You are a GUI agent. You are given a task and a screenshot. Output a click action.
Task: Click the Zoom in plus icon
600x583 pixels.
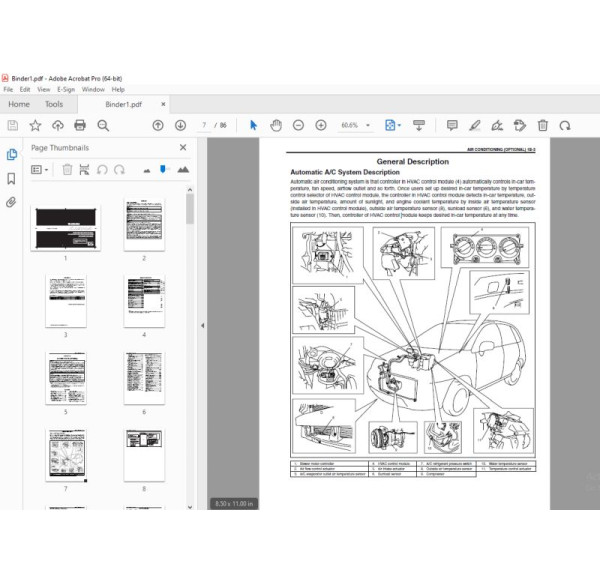pos(321,125)
